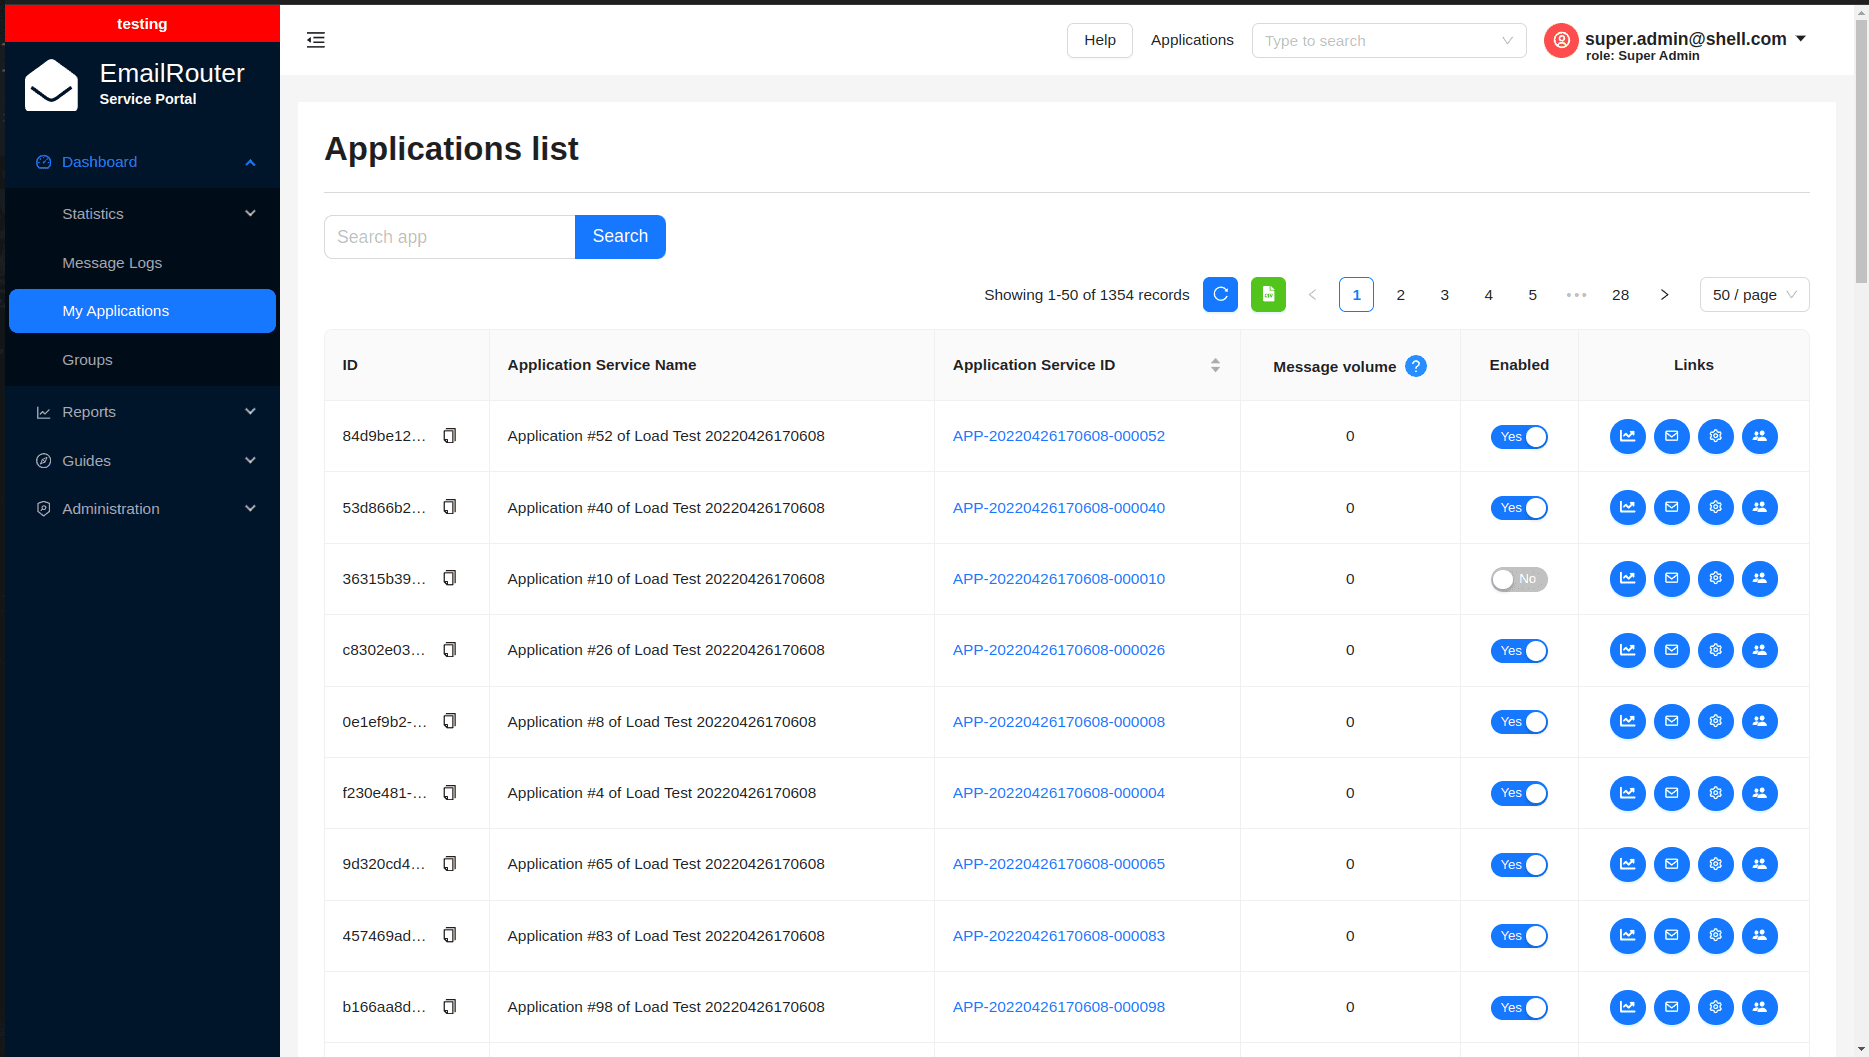This screenshot has width=1869, height=1057.
Task: Open email link for Application #10
Action: (x=1671, y=578)
